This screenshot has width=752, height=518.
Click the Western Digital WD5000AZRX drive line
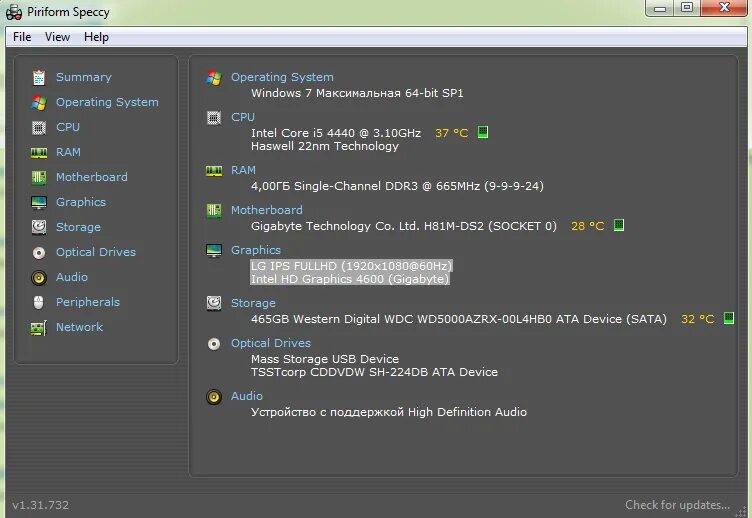(x=459, y=319)
